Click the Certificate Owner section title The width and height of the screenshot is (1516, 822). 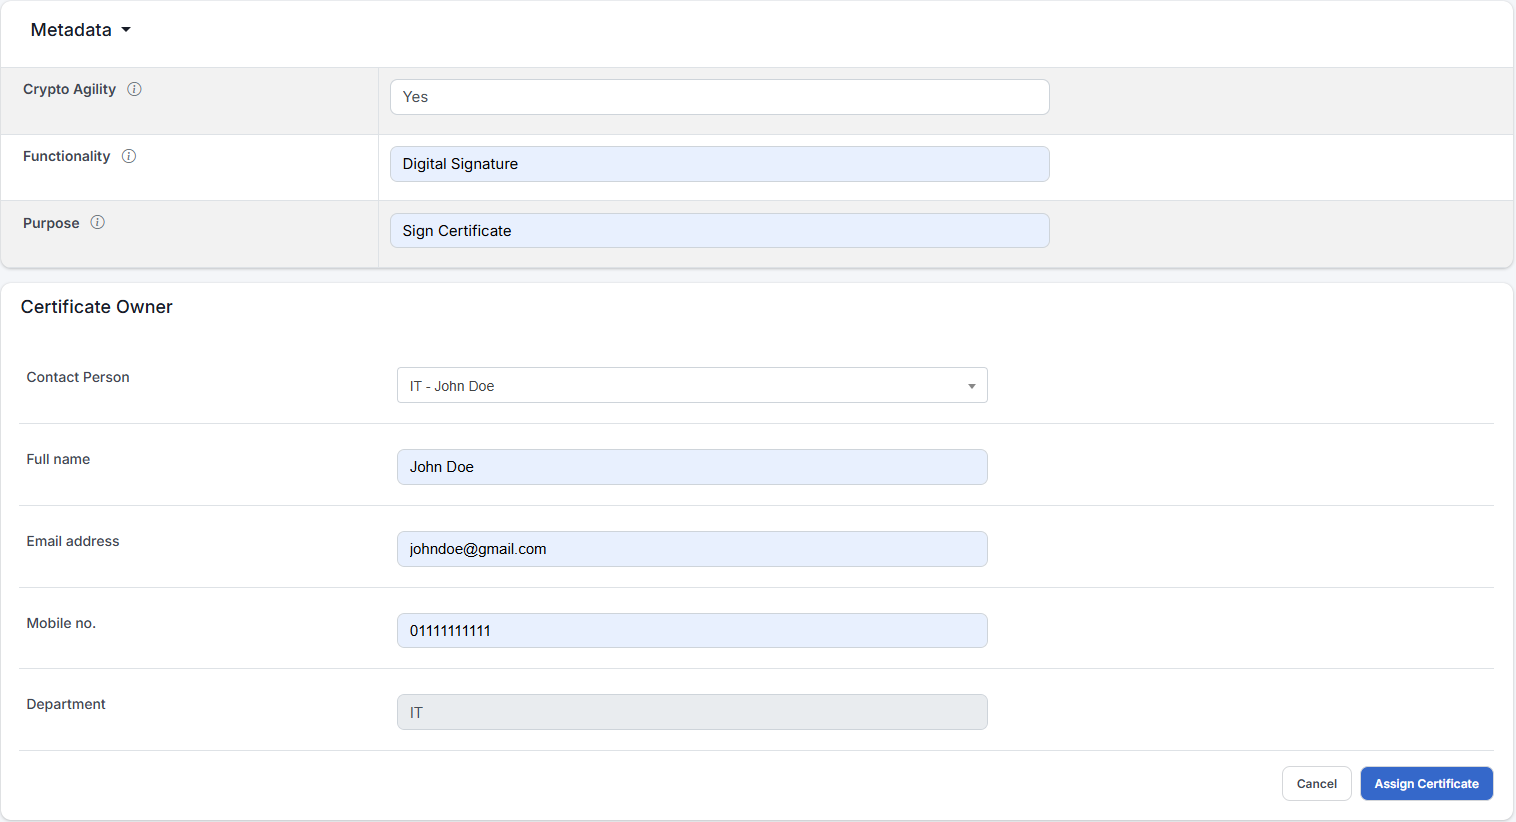point(96,307)
